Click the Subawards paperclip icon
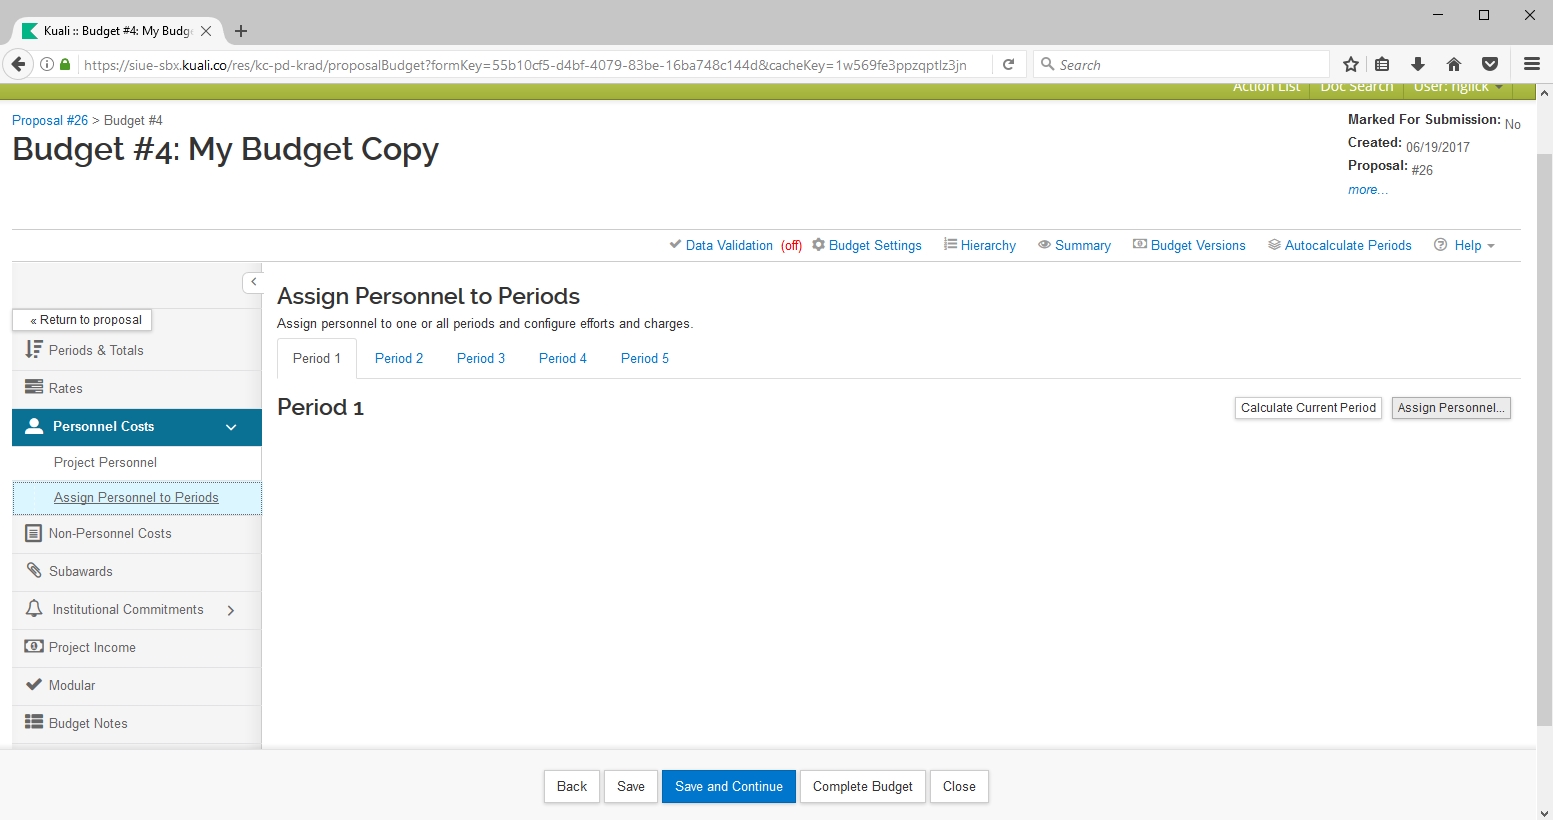 33,571
